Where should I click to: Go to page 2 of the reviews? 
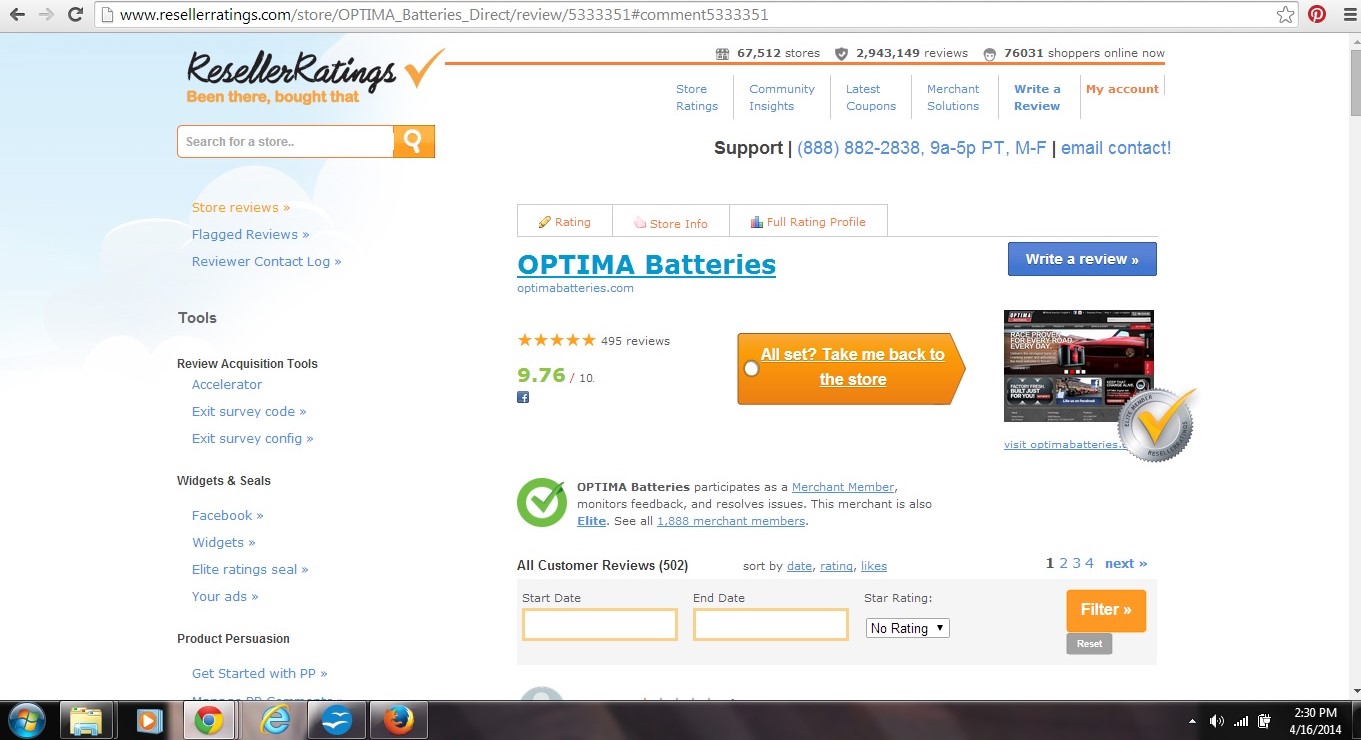pos(1064,563)
